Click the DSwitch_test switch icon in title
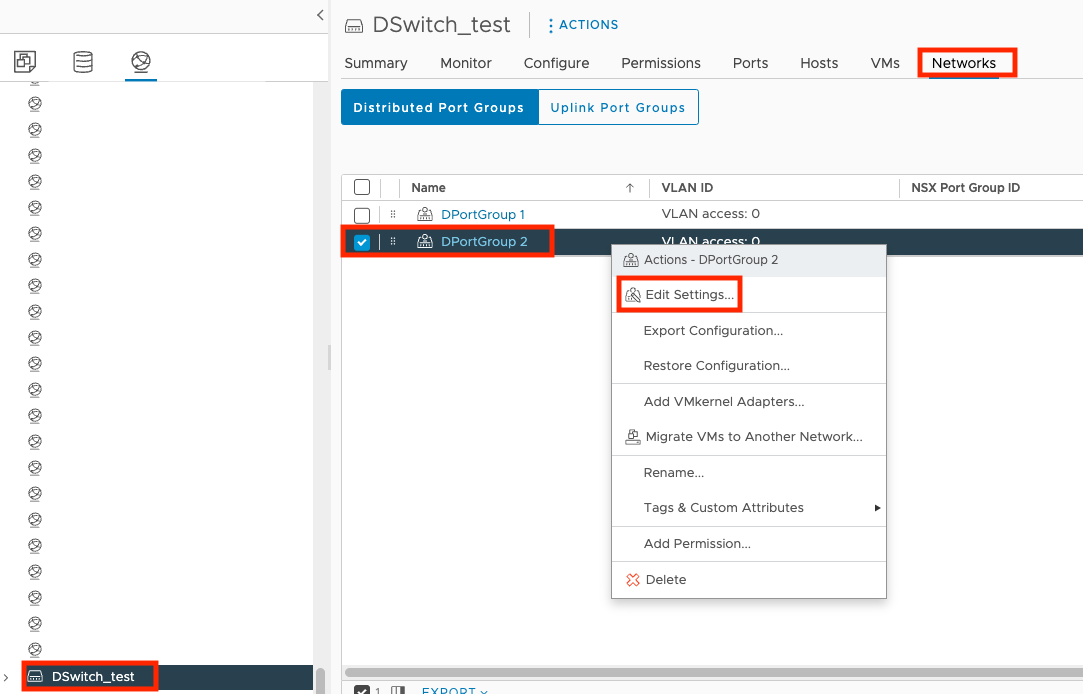The height and width of the screenshot is (694, 1083). pyautogui.click(x=353, y=26)
